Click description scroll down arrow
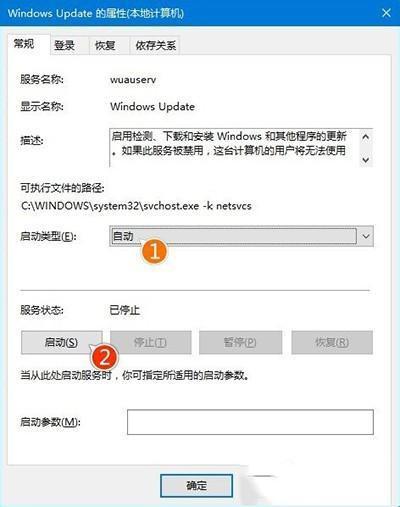 point(366,160)
